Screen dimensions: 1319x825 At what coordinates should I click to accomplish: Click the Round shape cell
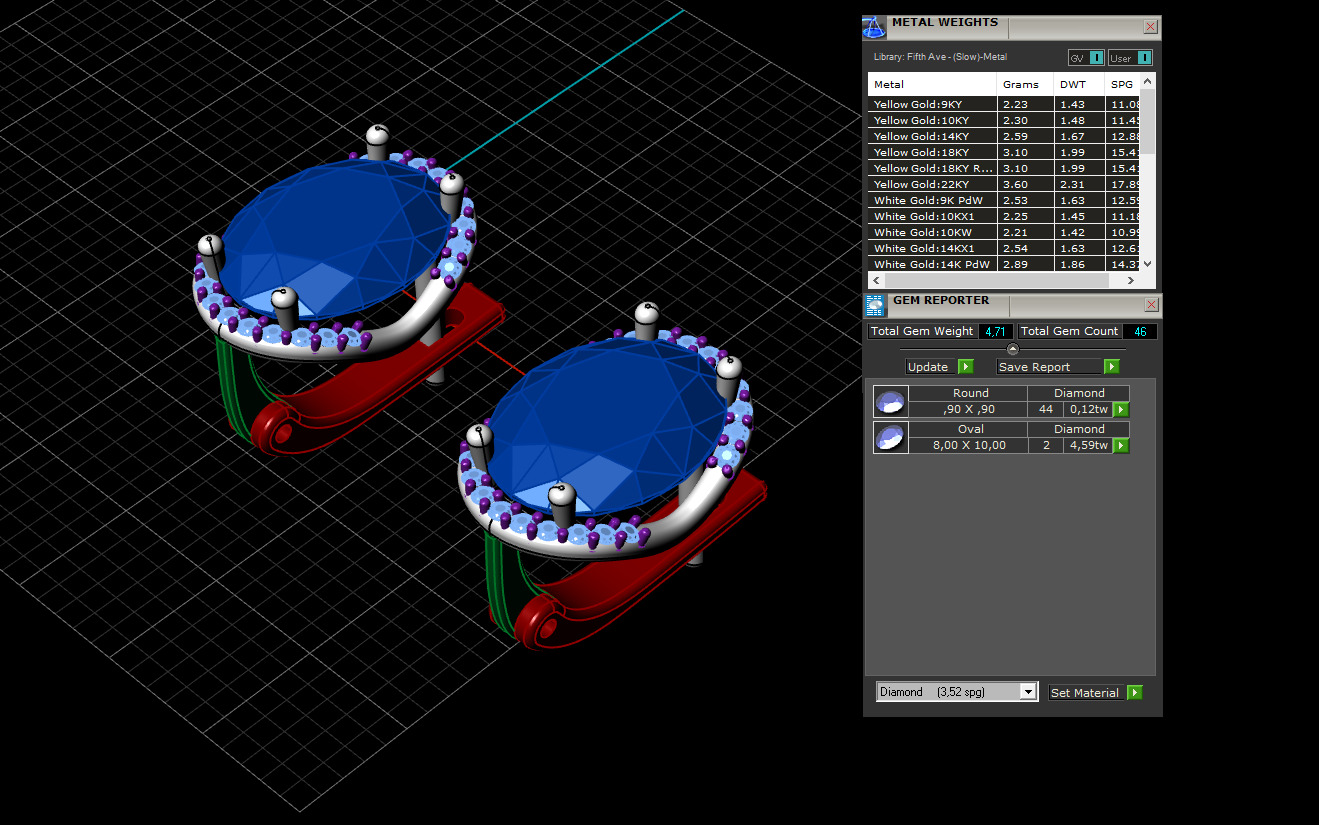point(969,393)
